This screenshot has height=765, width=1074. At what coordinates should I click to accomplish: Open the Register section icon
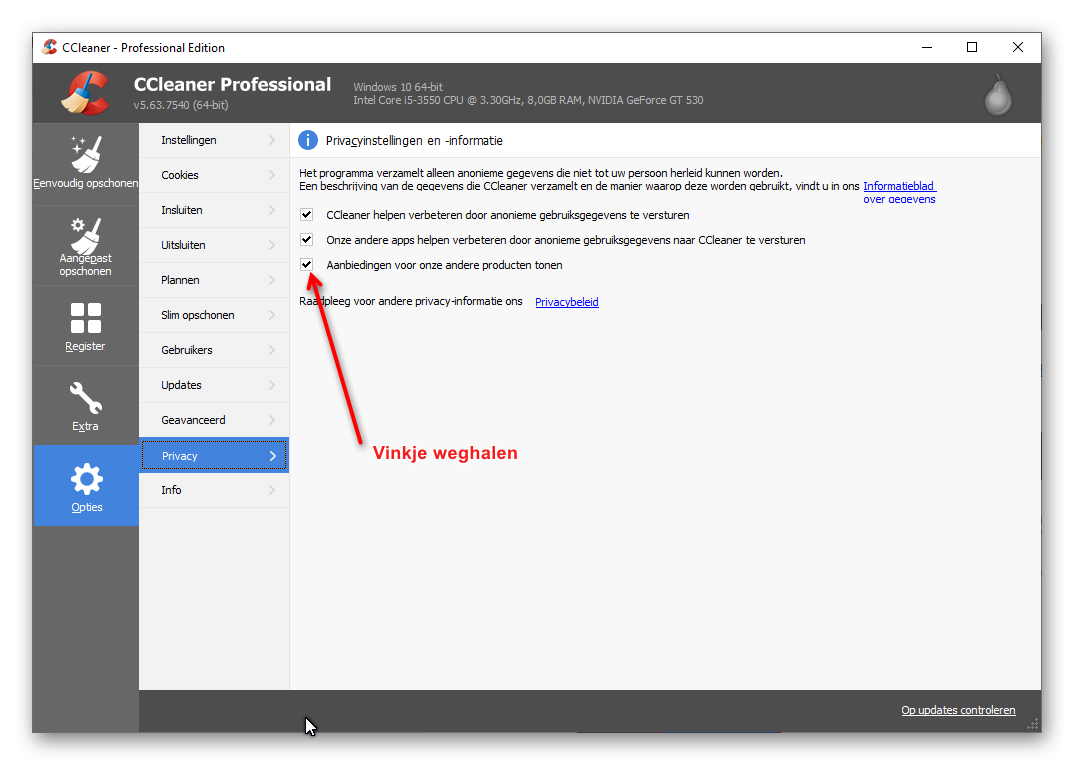pyautogui.click(x=86, y=318)
